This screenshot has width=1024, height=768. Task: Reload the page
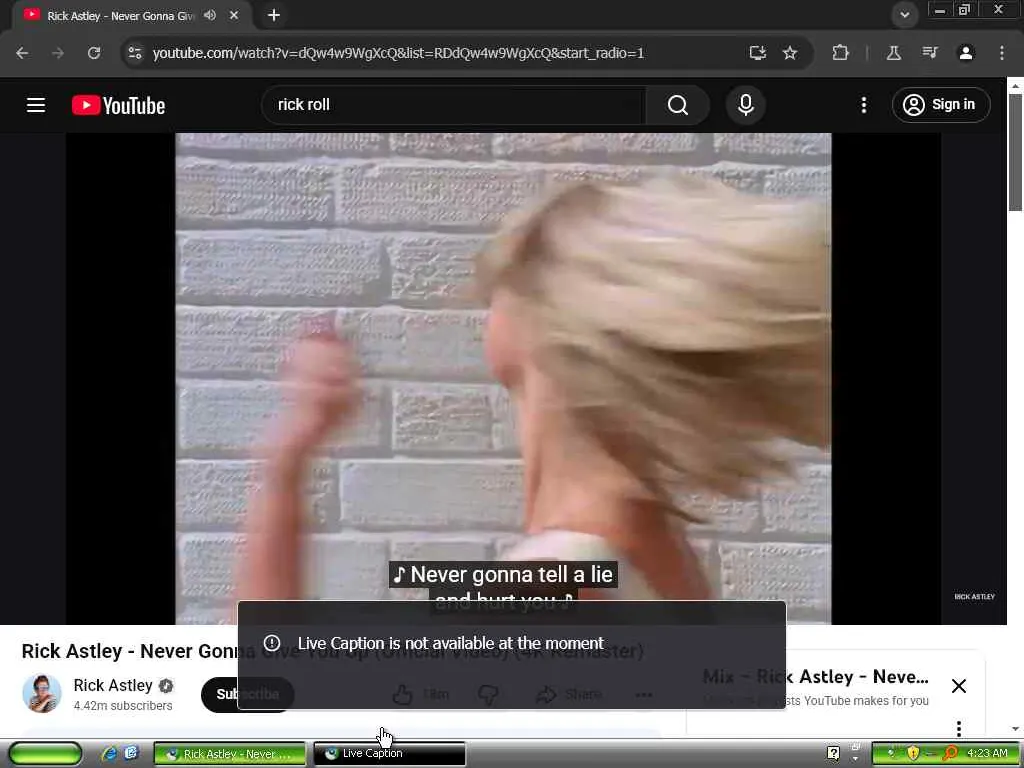tap(94, 53)
